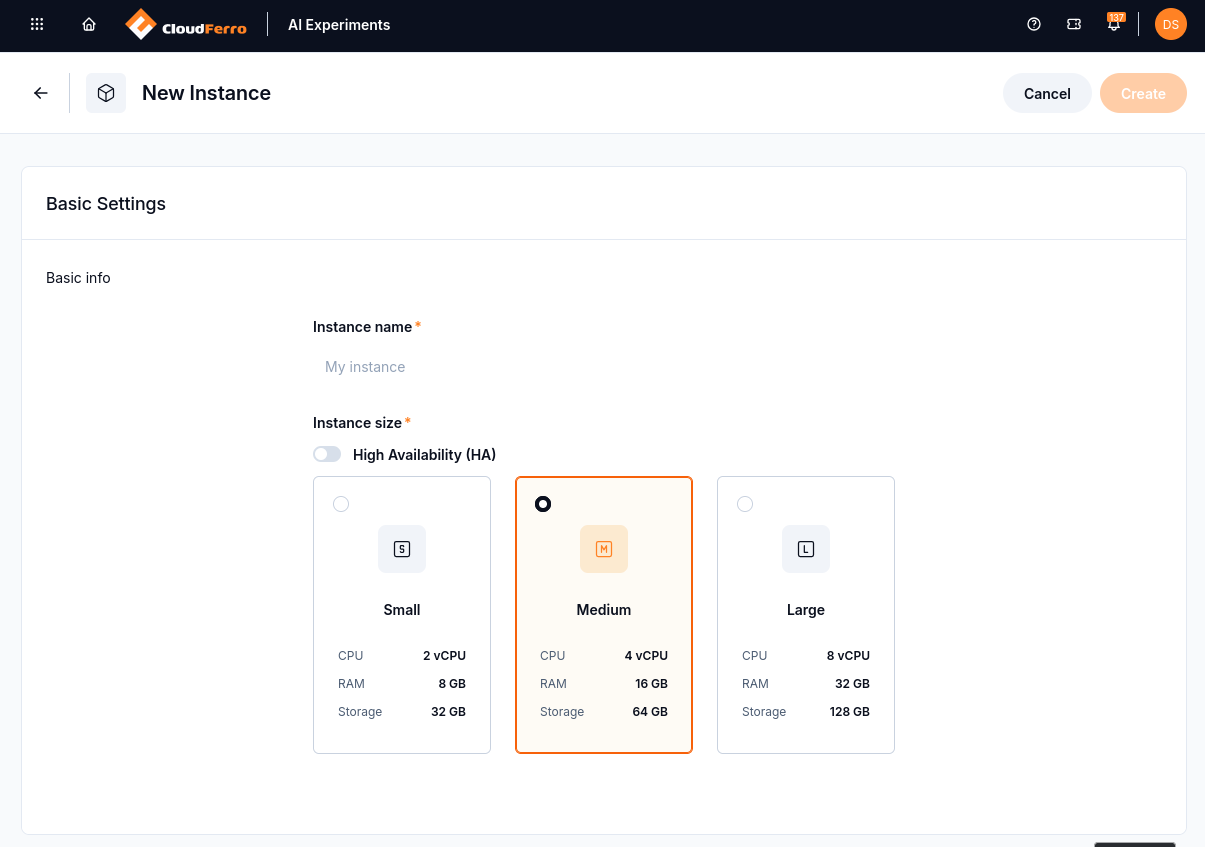Click the S size icon in Small card
The width and height of the screenshot is (1205, 847).
[x=402, y=549]
